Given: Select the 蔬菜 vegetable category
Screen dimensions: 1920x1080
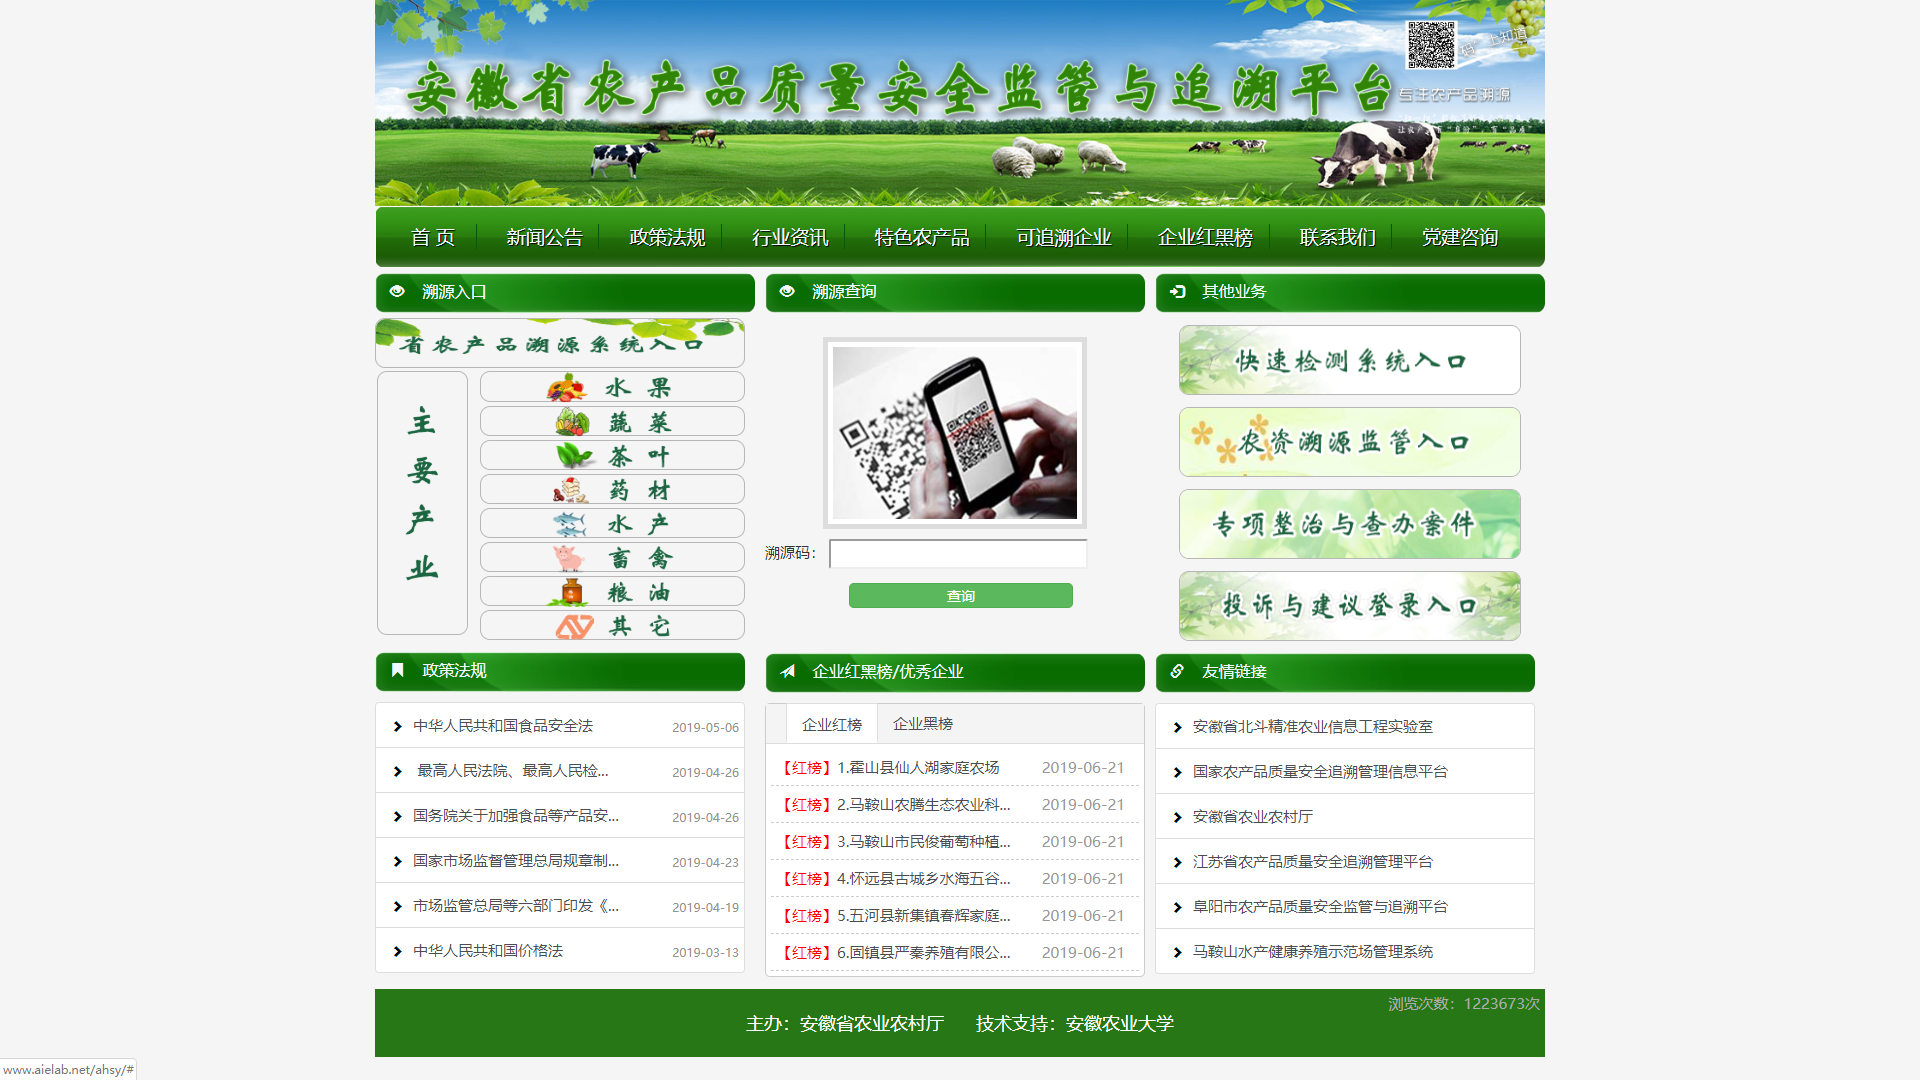Looking at the screenshot, I should (x=612, y=421).
